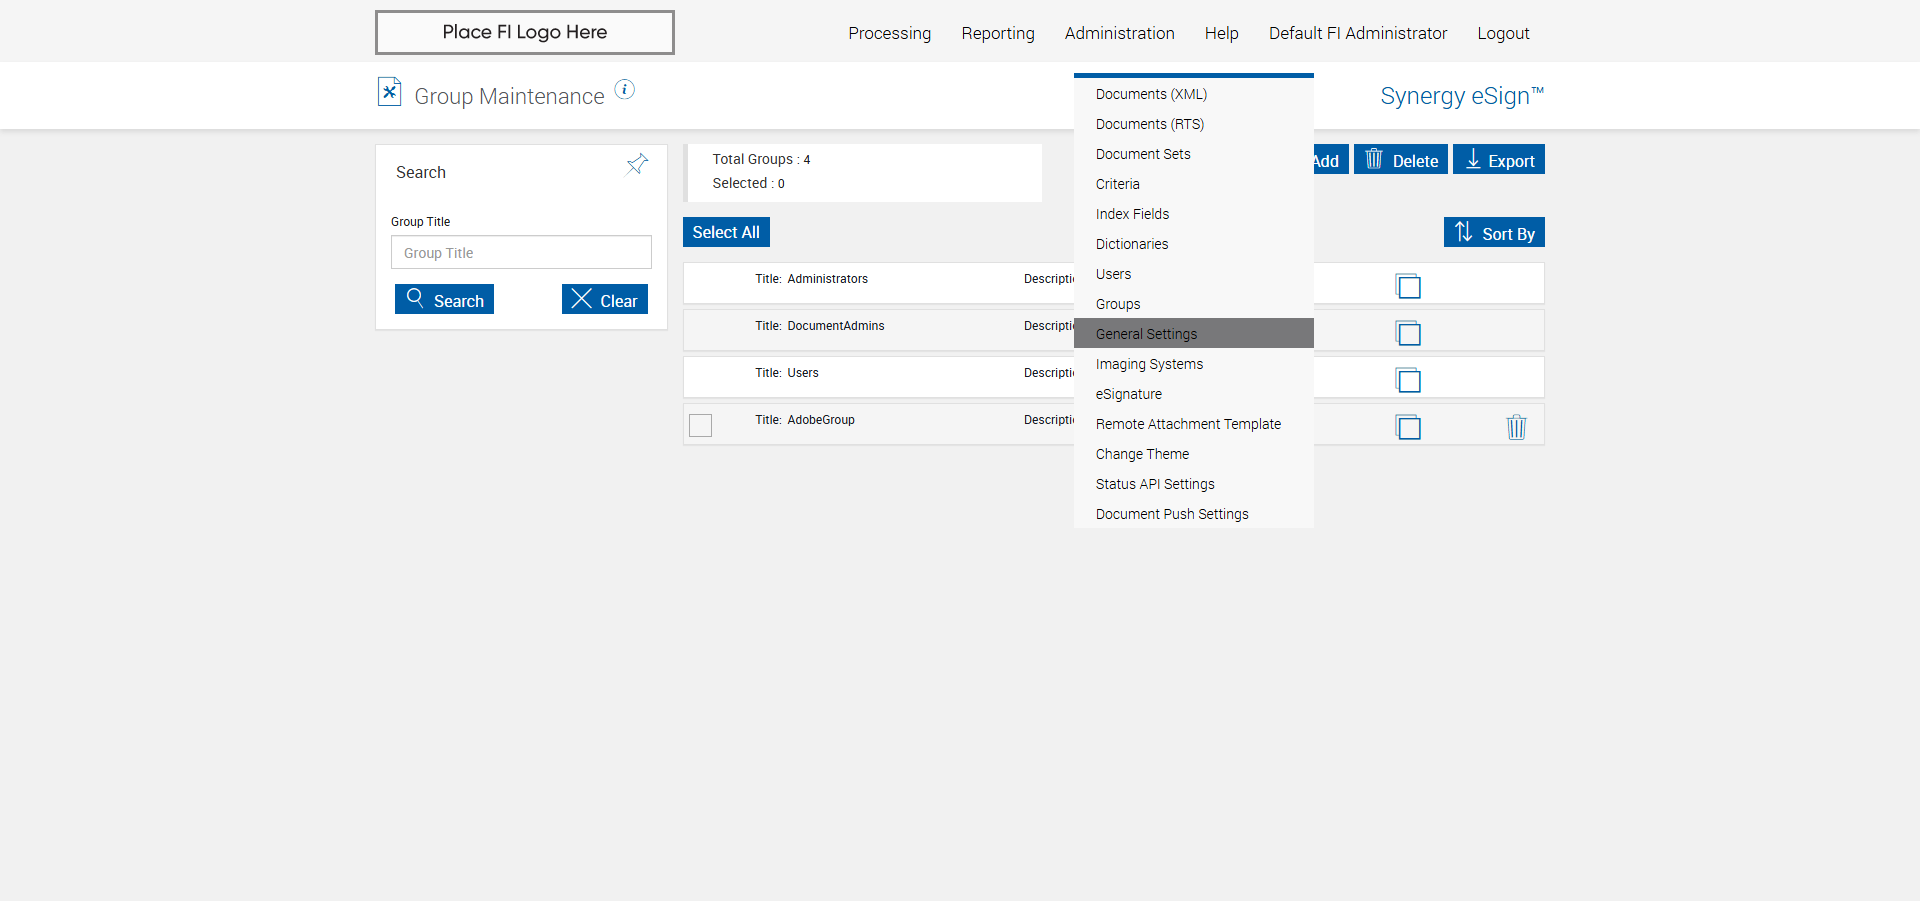Click the Logout link

click(1503, 33)
